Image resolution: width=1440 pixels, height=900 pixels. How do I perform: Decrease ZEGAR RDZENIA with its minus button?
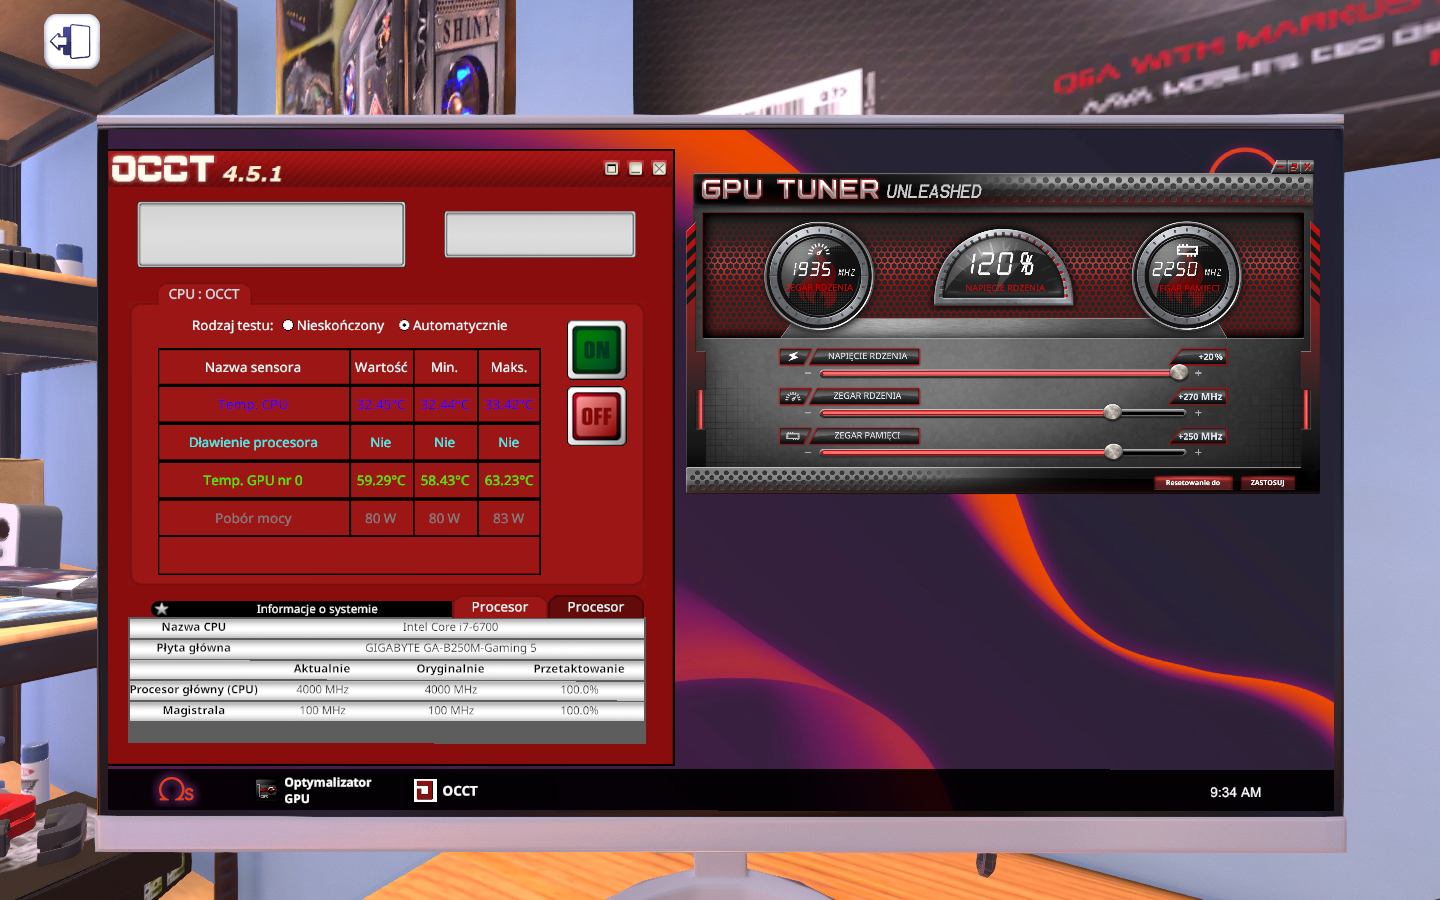pos(808,413)
